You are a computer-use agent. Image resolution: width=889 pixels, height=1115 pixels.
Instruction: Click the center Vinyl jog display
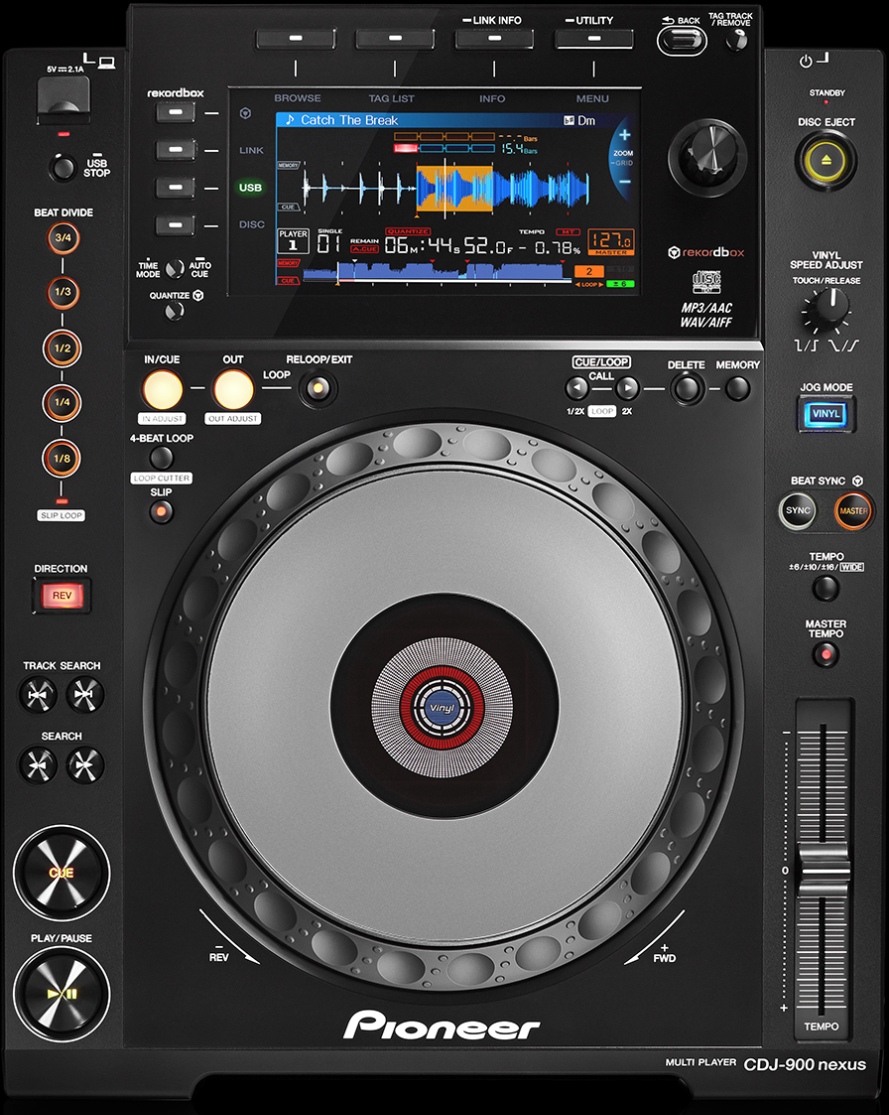442,708
